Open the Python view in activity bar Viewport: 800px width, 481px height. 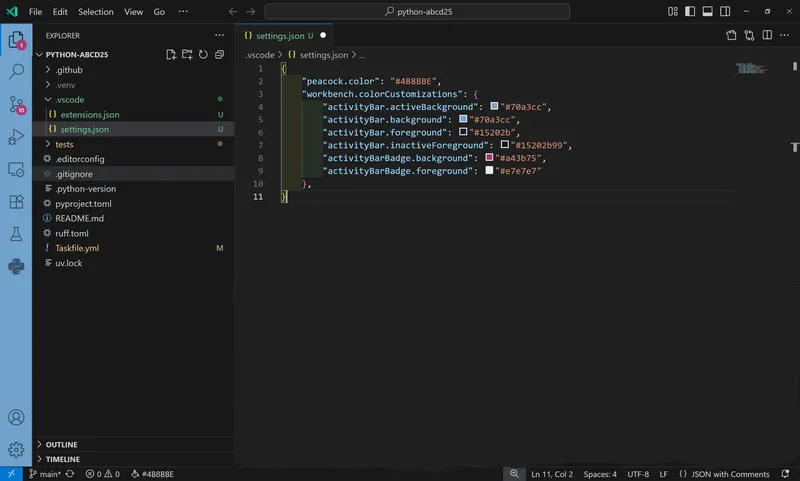pos(16,266)
